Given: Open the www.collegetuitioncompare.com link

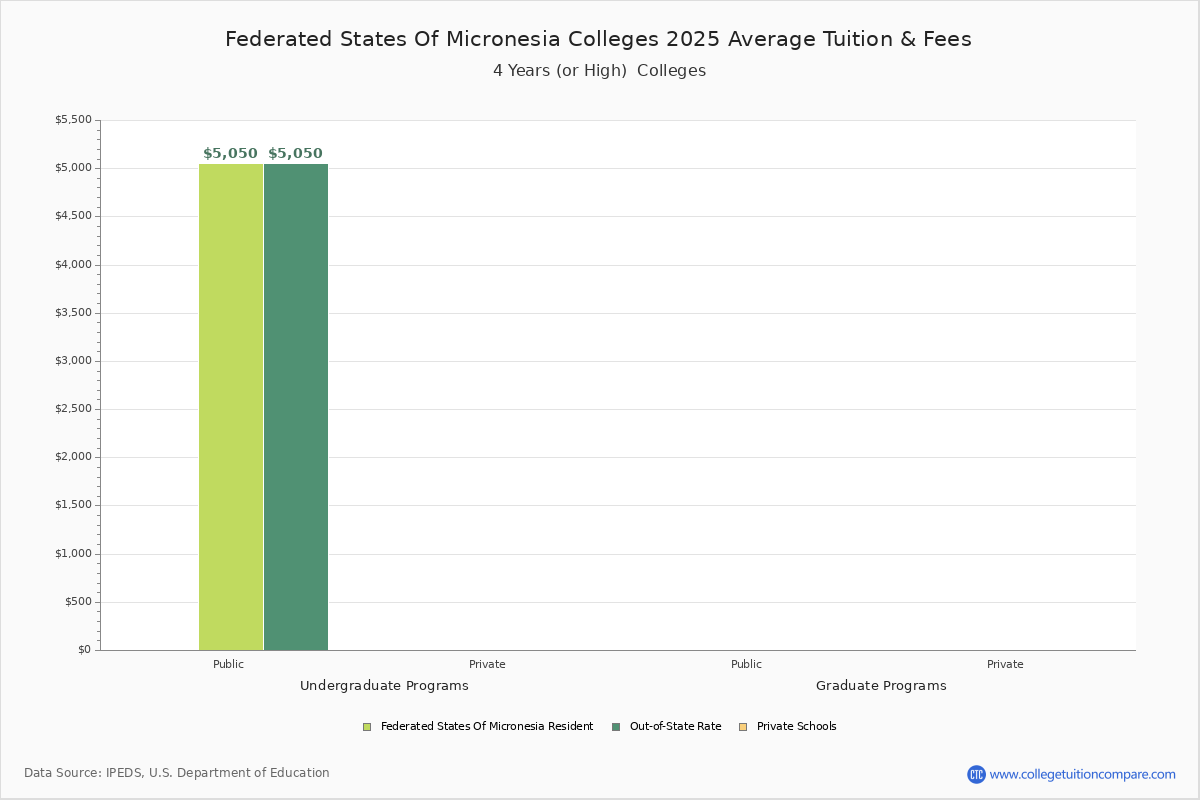Looking at the screenshot, I should point(1082,774).
